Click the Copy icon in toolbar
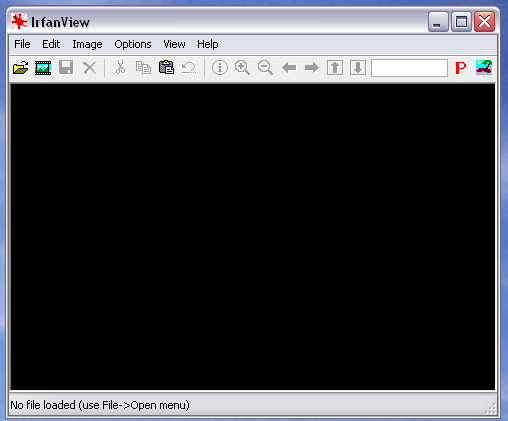Screen dimensions: 508x421 click(x=143, y=68)
